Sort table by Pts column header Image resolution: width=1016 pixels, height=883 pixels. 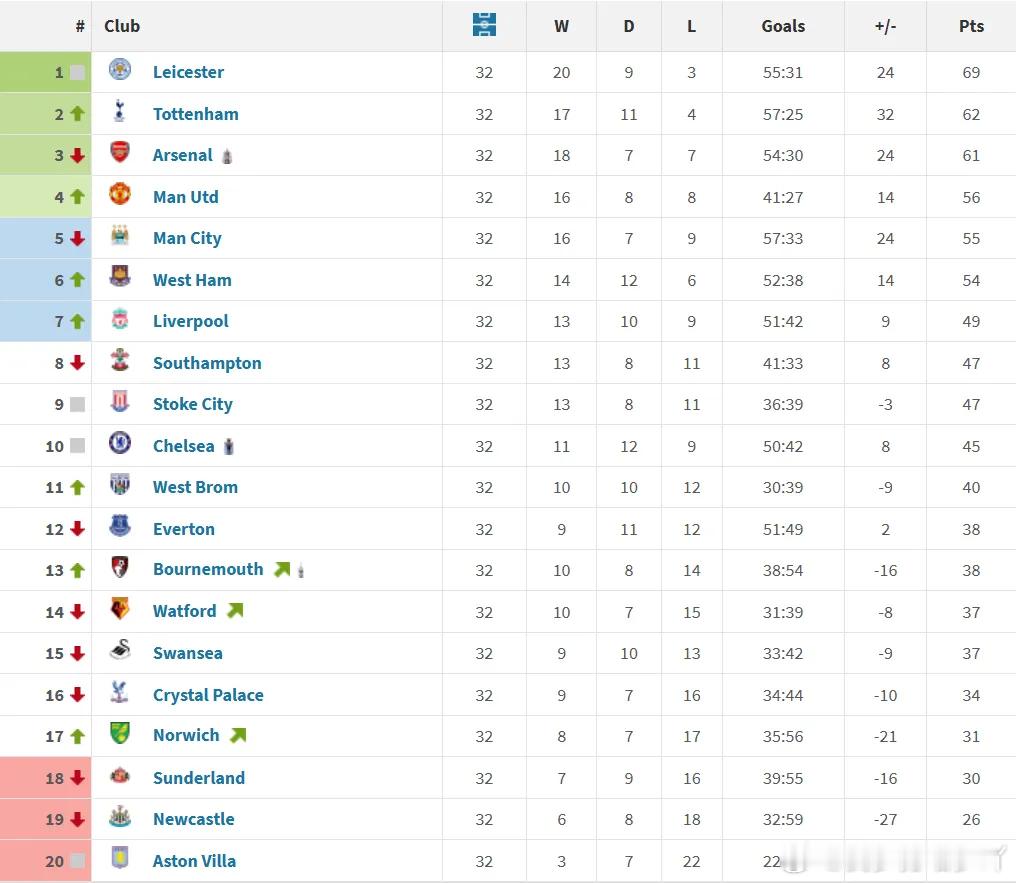point(971,26)
